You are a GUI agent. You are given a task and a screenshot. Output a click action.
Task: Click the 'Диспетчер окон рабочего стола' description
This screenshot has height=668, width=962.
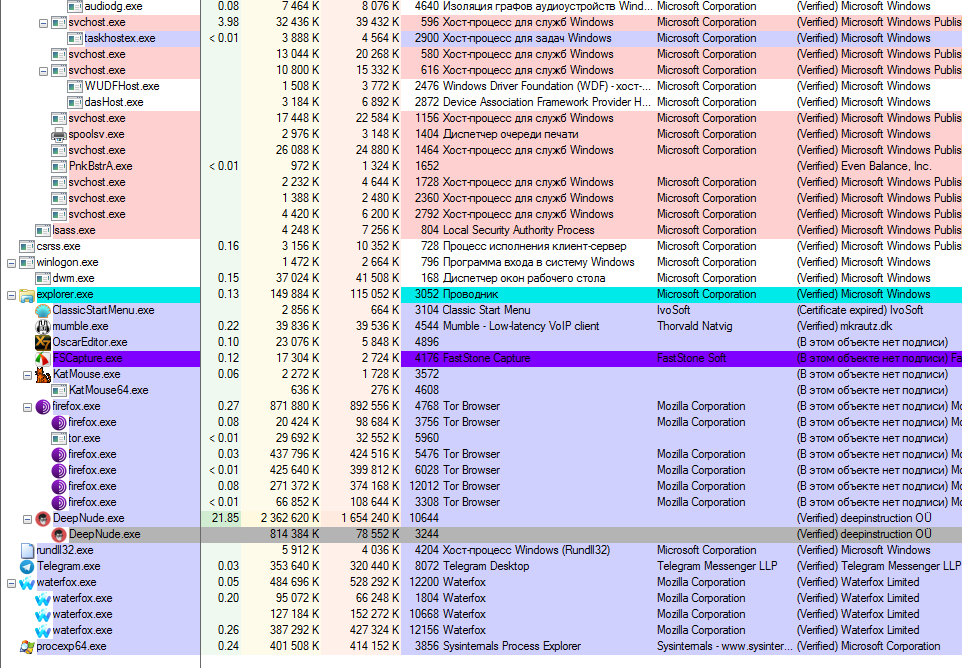524,278
